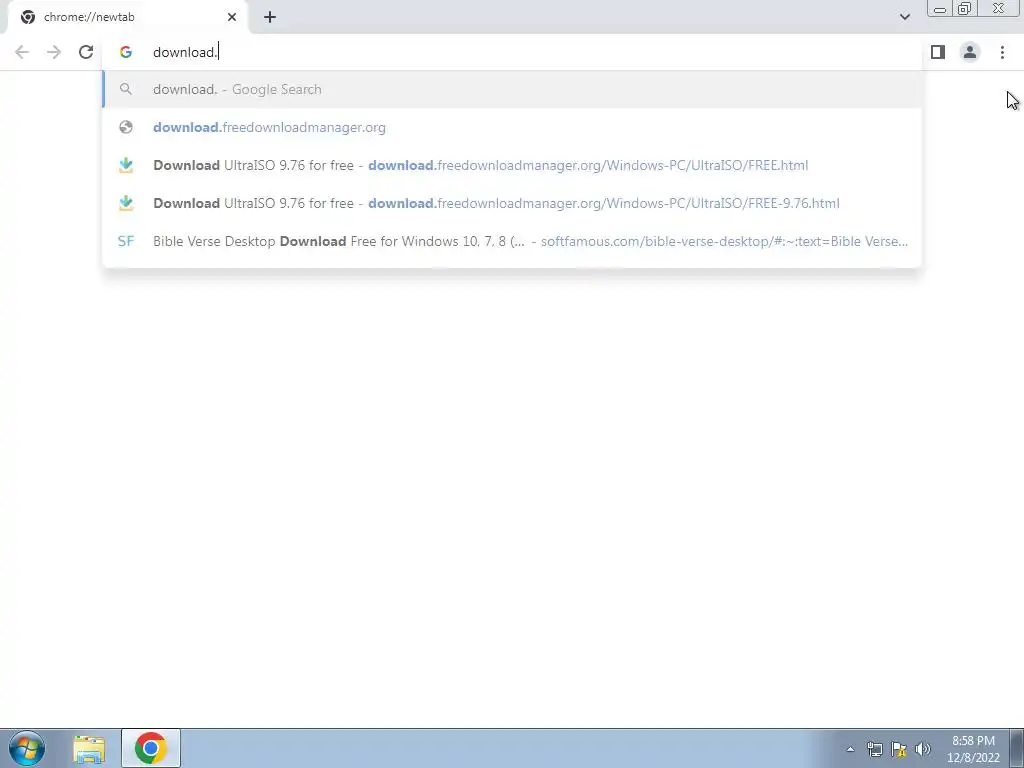Image resolution: width=1024 pixels, height=768 pixels.
Task: Select the UltraISO FREE.html suggestion
Action: [512, 165]
